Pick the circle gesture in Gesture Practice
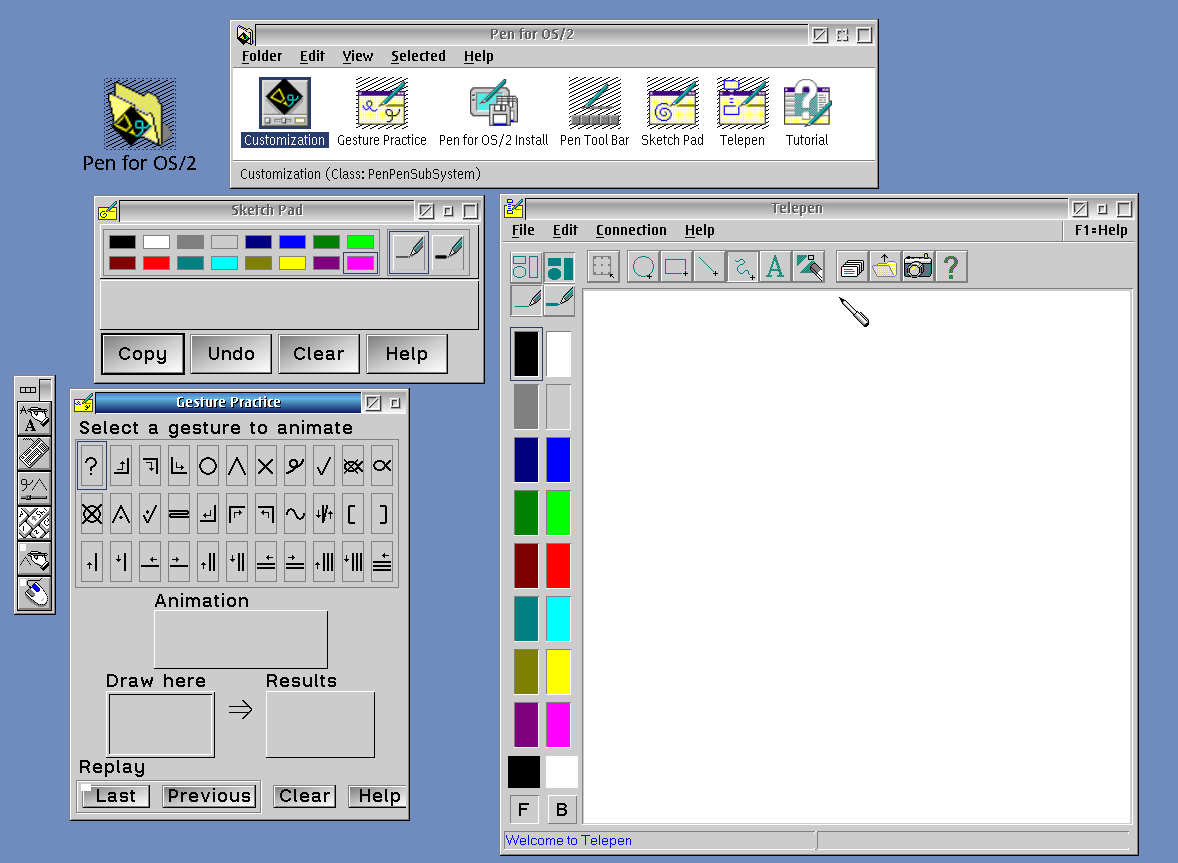Screen dimensions: 1178x863 (208, 466)
